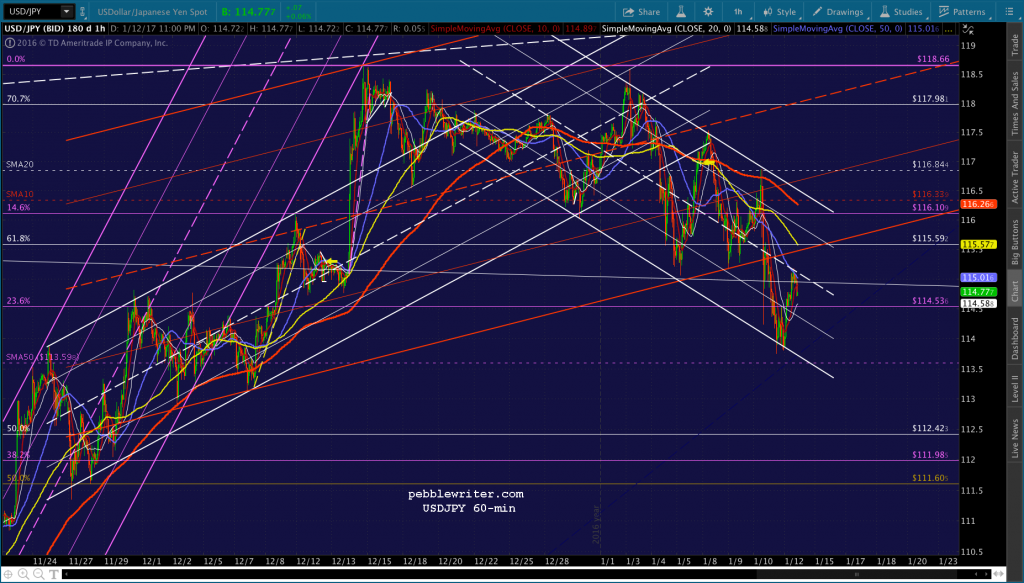Click the info icon beside TD Ameritrade copyright

10,43
